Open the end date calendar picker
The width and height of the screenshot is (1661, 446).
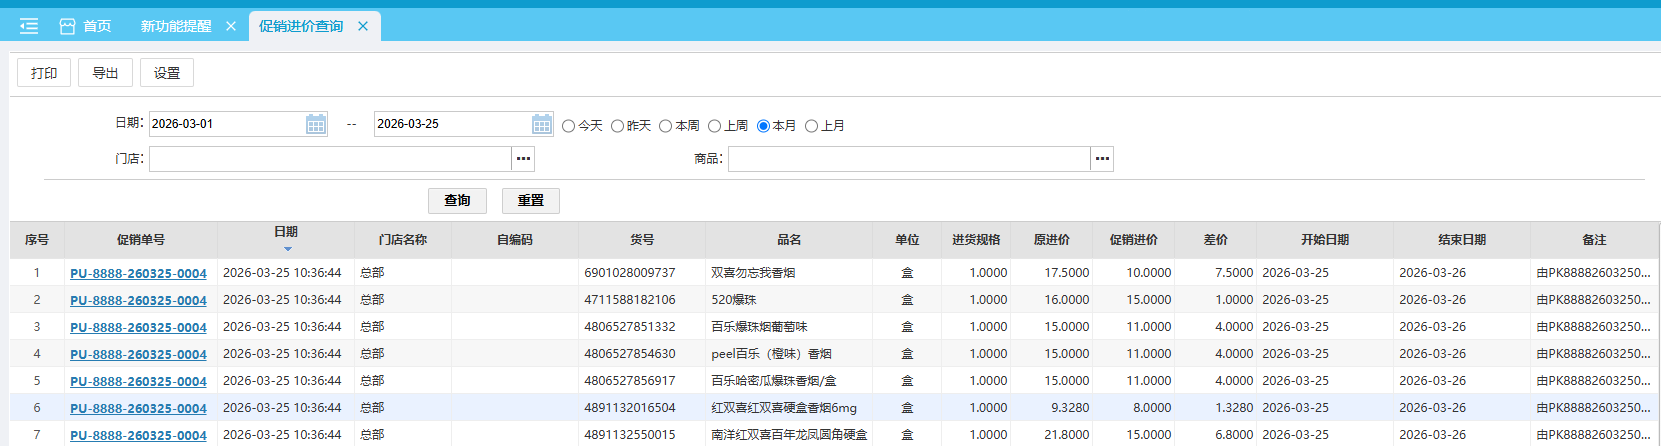pos(542,124)
